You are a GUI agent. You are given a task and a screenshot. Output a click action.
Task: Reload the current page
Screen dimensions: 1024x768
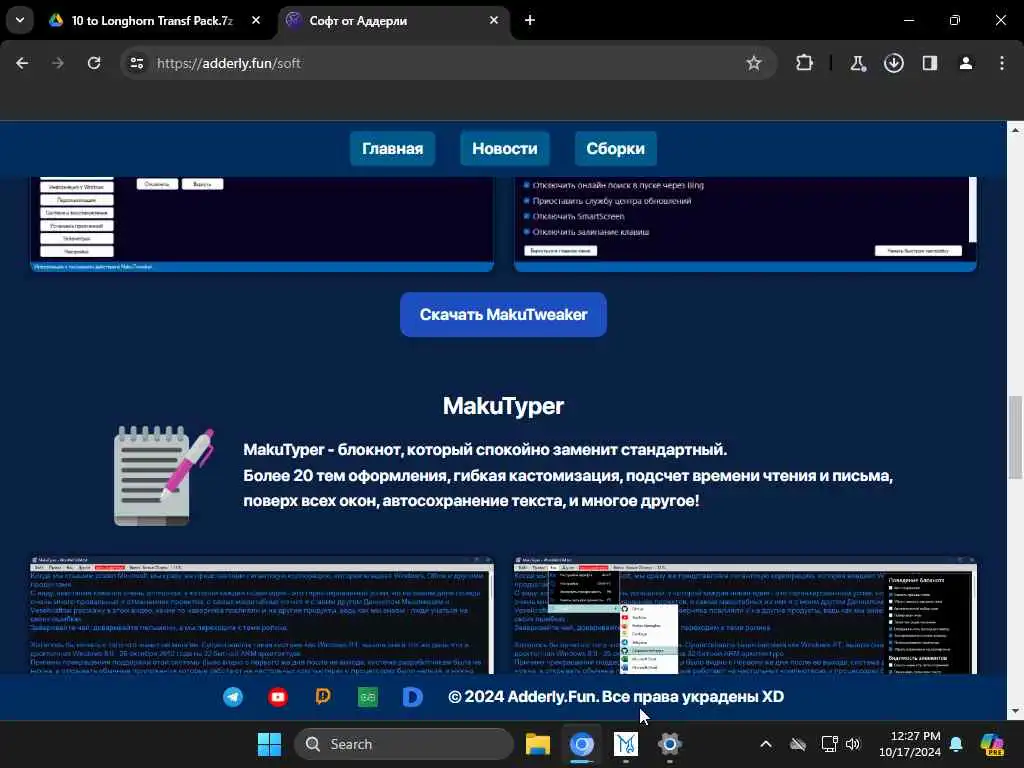[x=94, y=63]
